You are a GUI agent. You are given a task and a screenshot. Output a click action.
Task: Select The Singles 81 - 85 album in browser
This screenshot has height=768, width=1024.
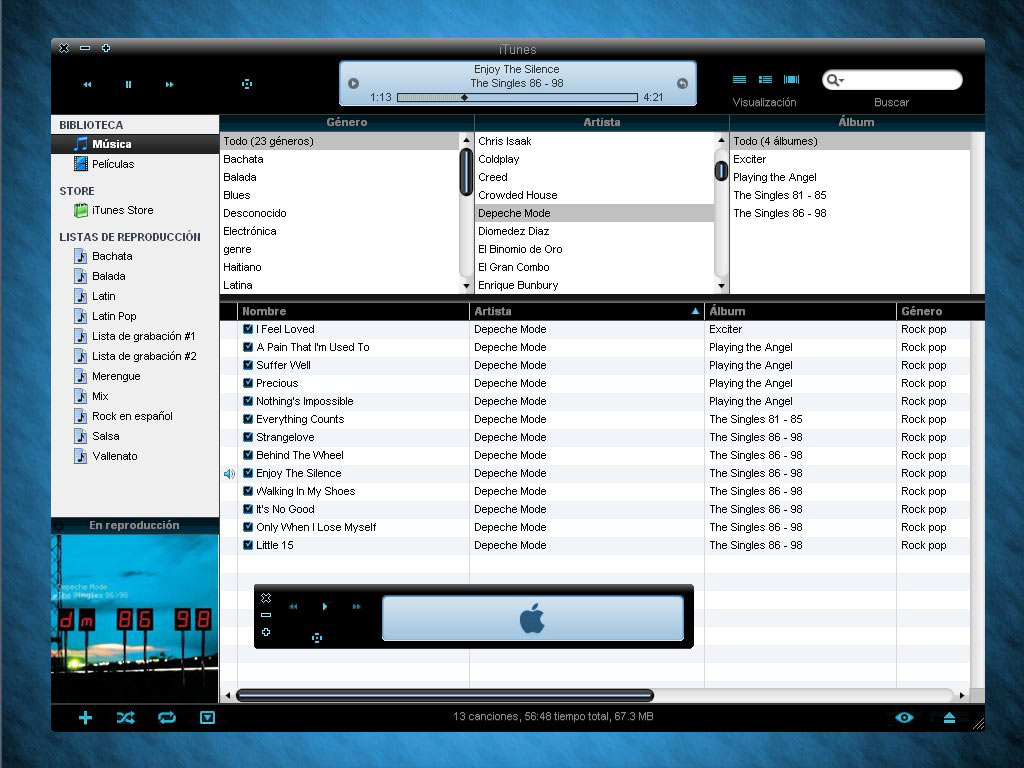850,195
